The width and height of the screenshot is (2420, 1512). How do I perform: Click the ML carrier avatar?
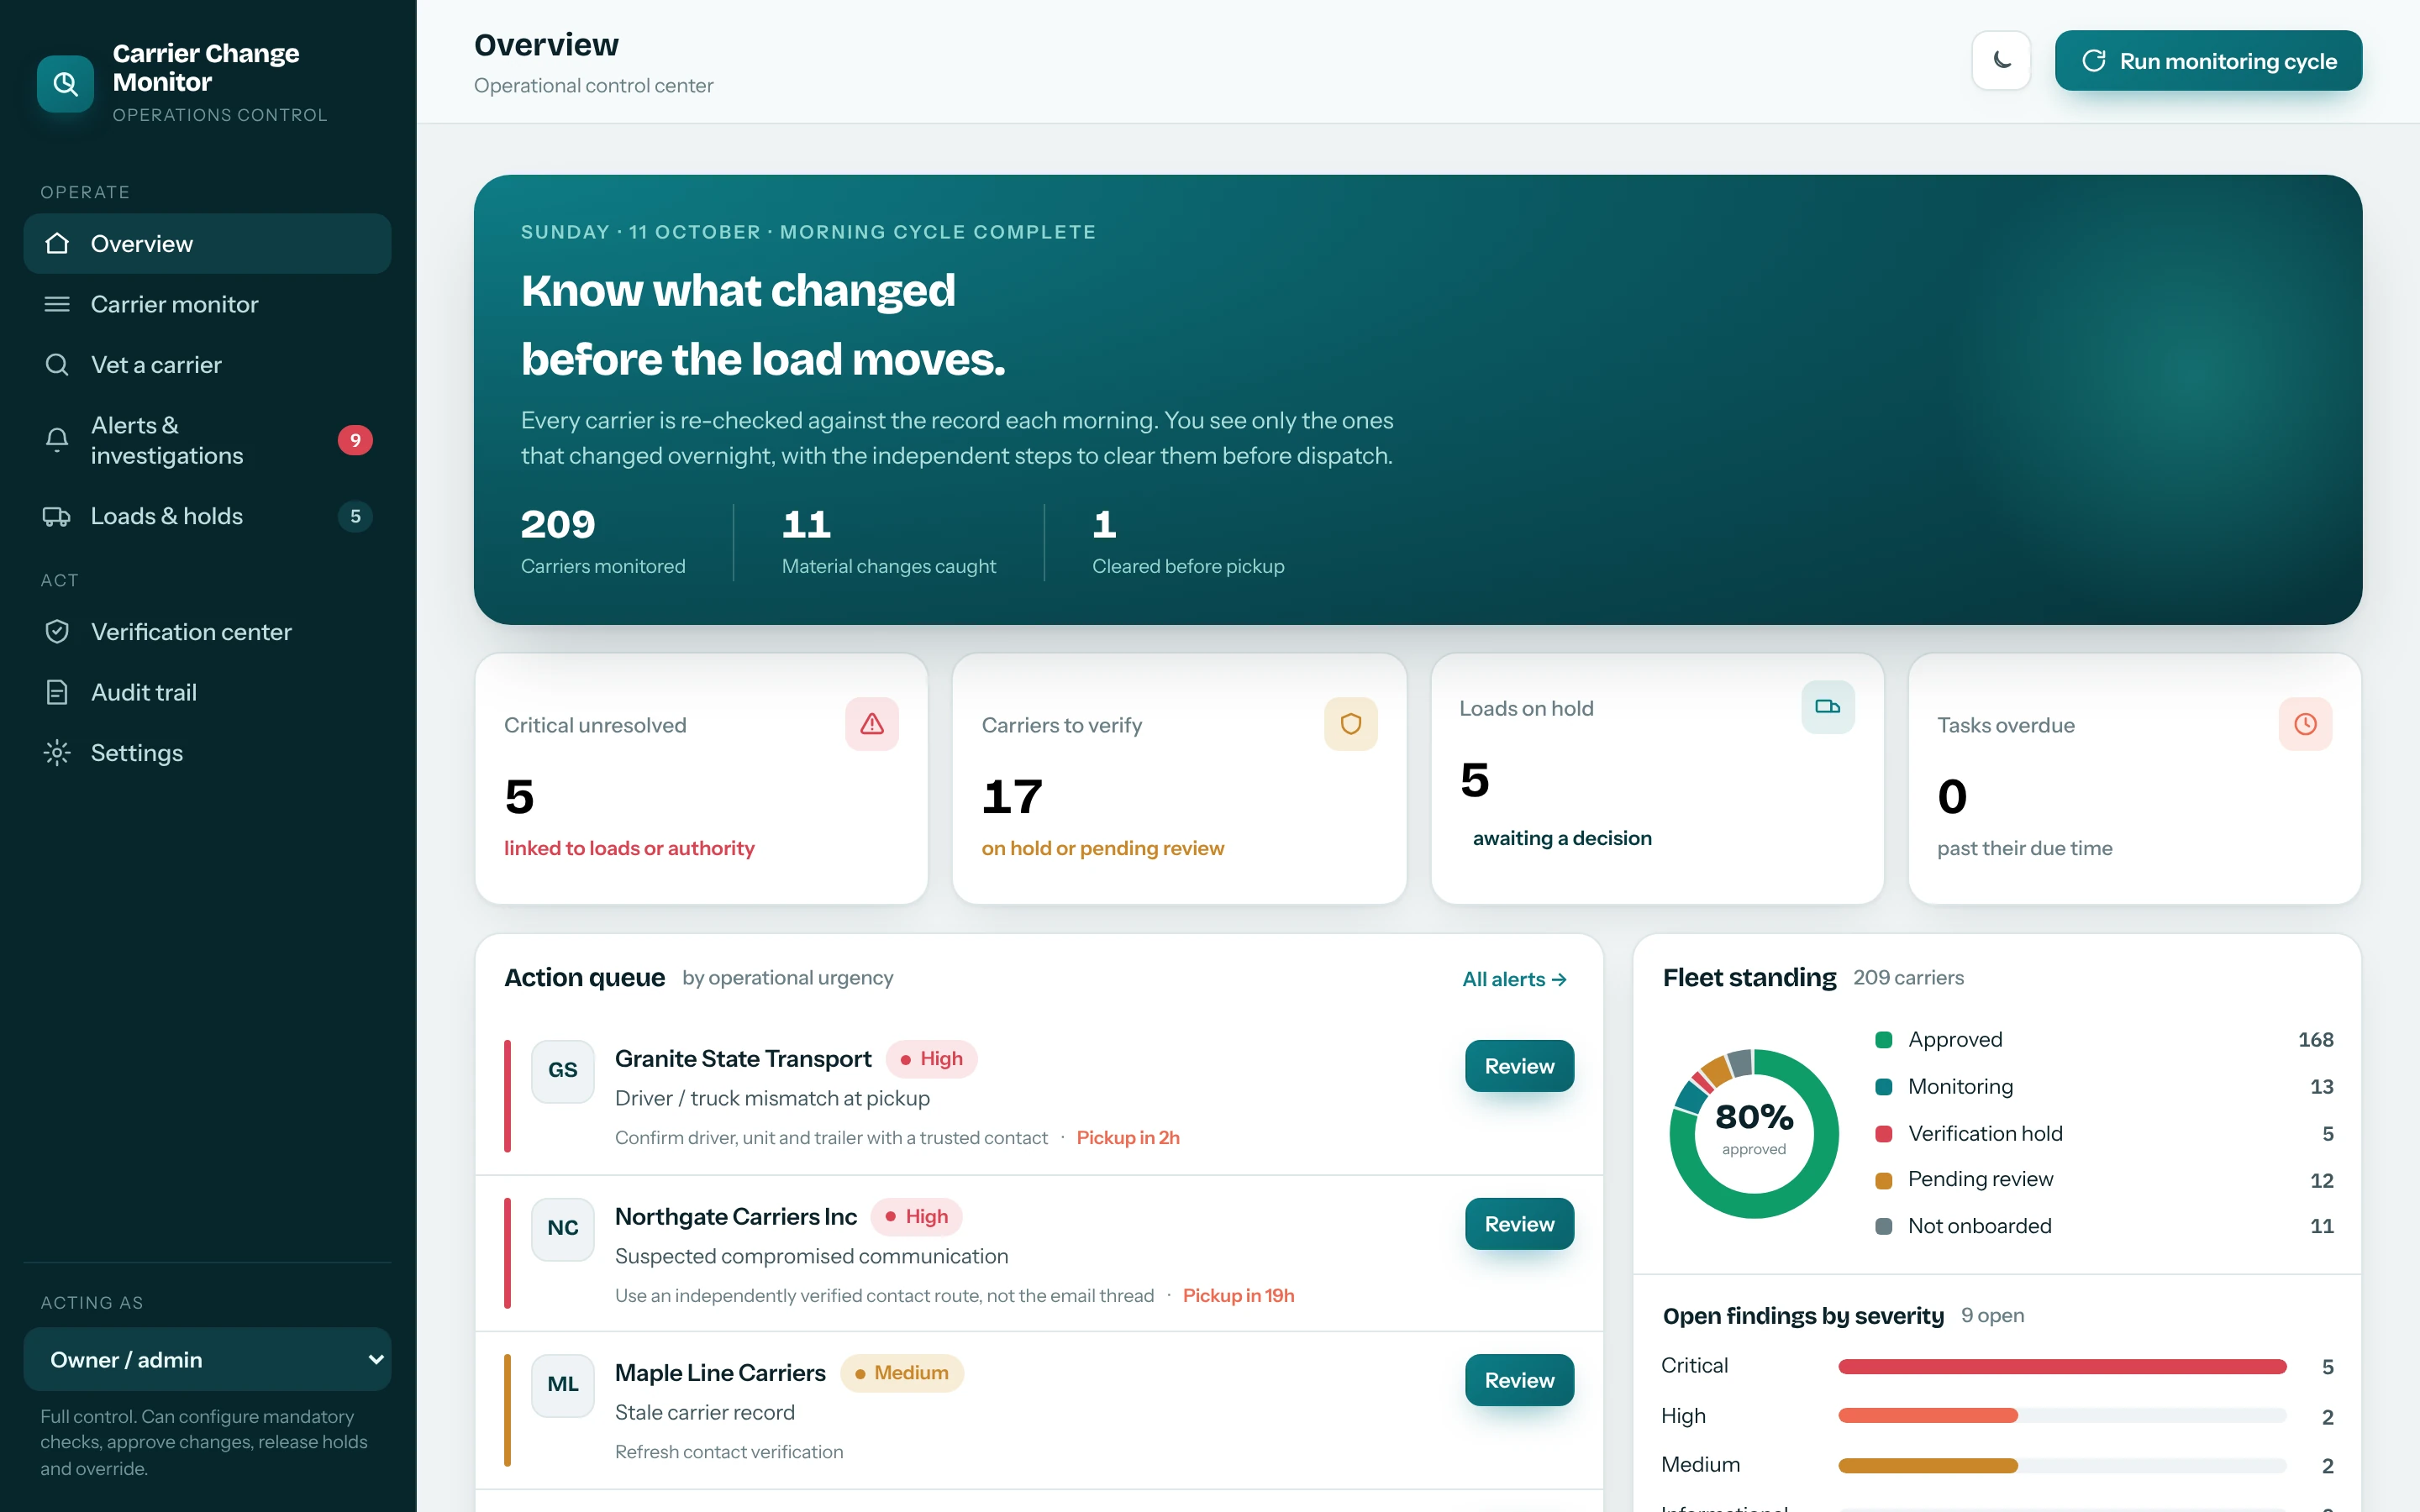pos(563,1385)
